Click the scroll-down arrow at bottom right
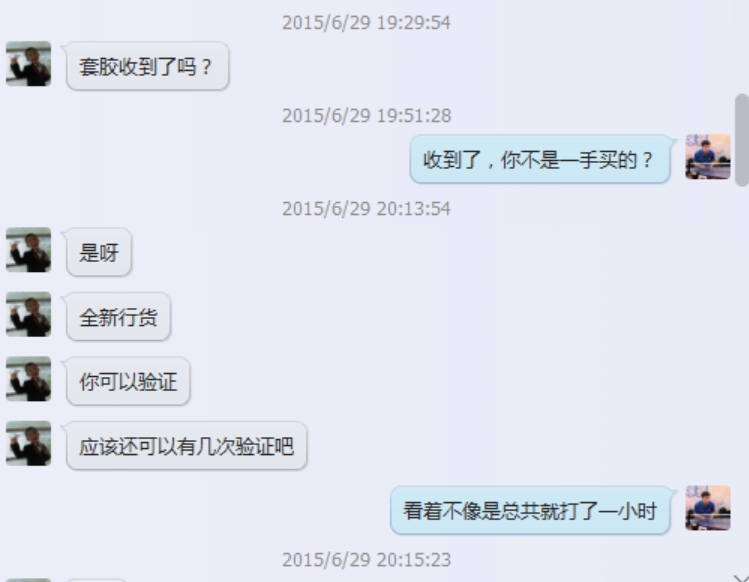Screen dimensions: 749x582 click(x=741, y=578)
